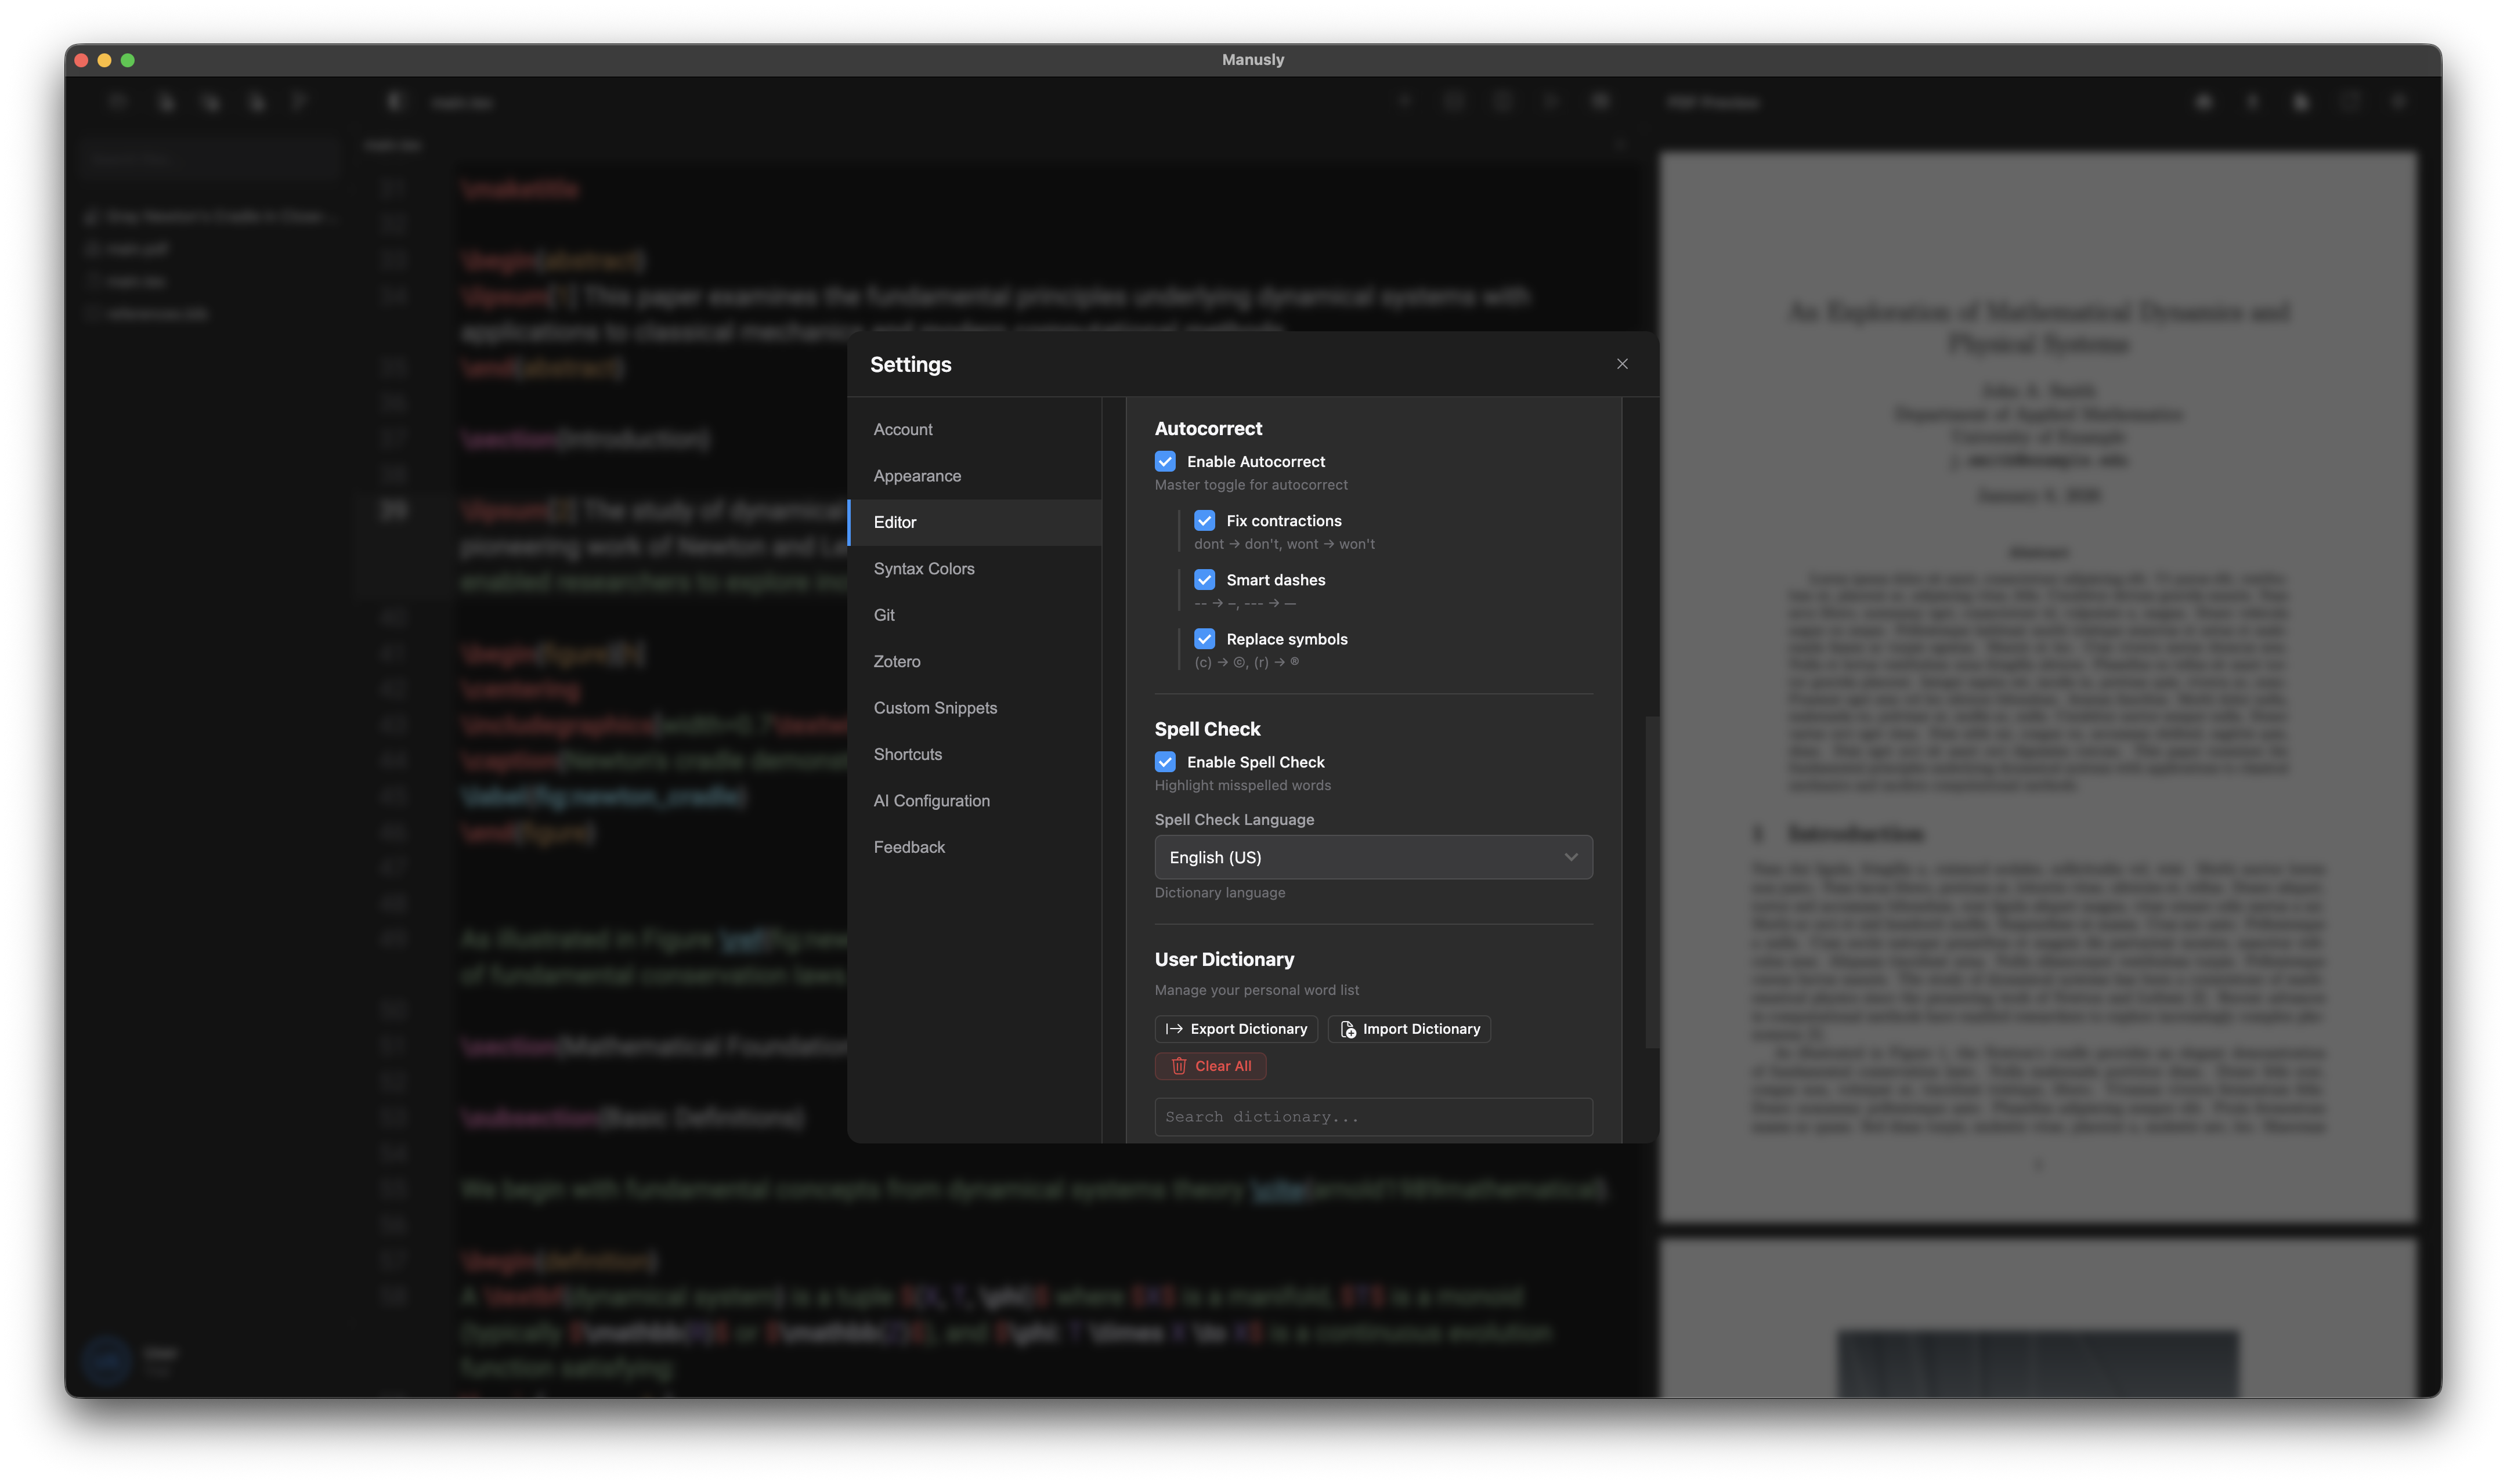Uncheck the Replace symbols option
The width and height of the screenshot is (2507, 1484).
point(1205,638)
